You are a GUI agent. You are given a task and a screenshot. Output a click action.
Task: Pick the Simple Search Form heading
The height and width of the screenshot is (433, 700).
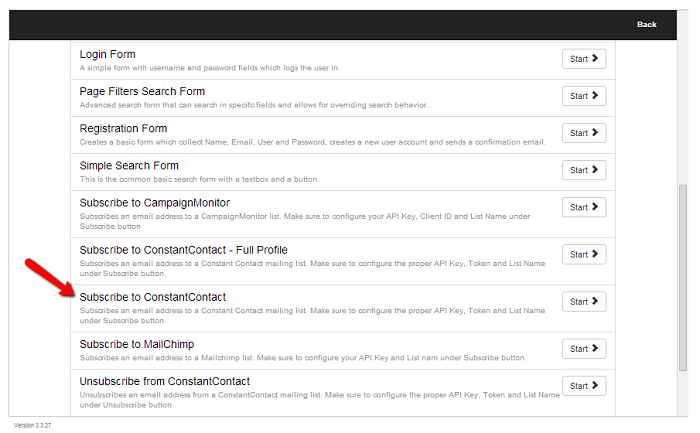coord(129,166)
